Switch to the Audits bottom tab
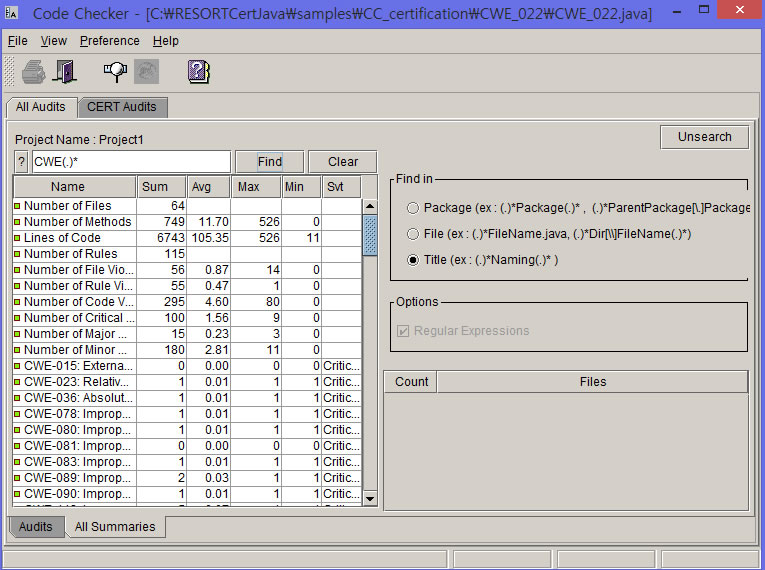The width and height of the screenshot is (765, 570). pyautogui.click(x=36, y=527)
